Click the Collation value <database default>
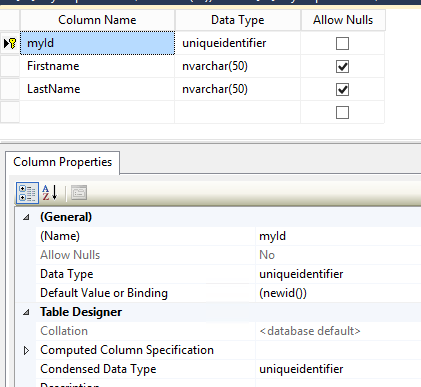421x387 pixels. click(x=338, y=331)
